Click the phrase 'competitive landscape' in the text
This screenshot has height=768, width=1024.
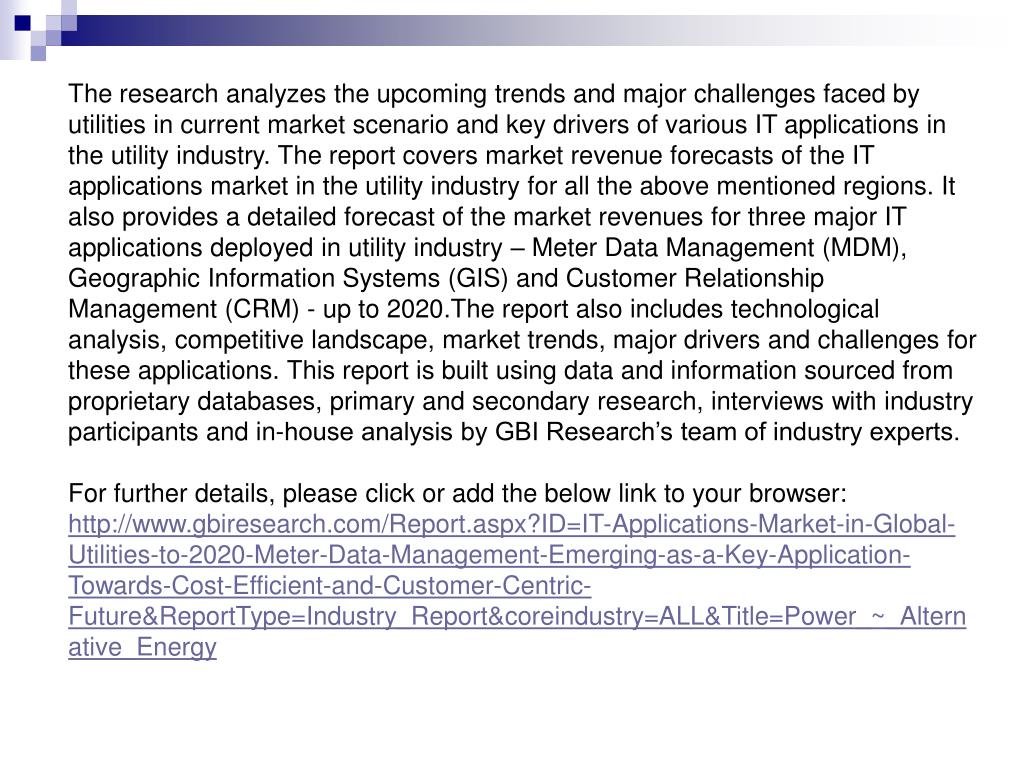click(304, 340)
